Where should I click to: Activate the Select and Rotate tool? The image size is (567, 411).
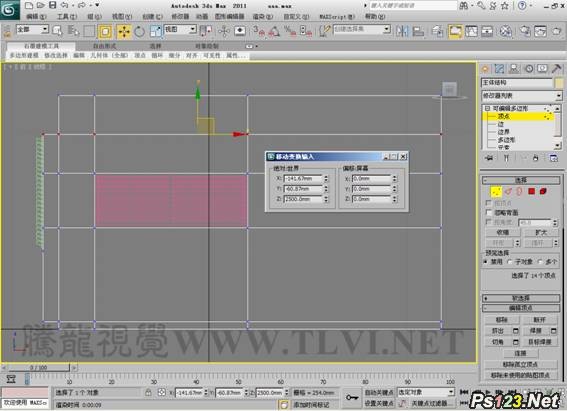pyautogui.click(x=139, y=31)
